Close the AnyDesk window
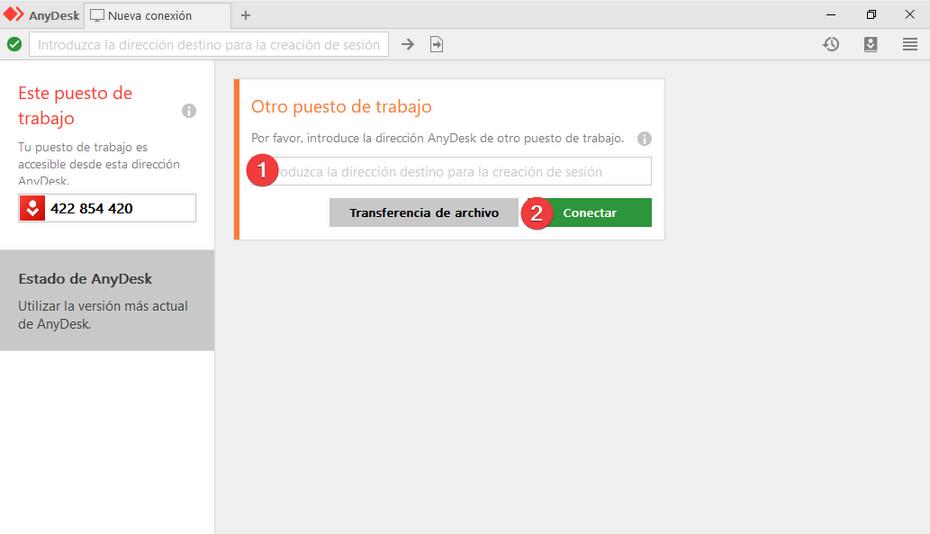 [910, 14]
